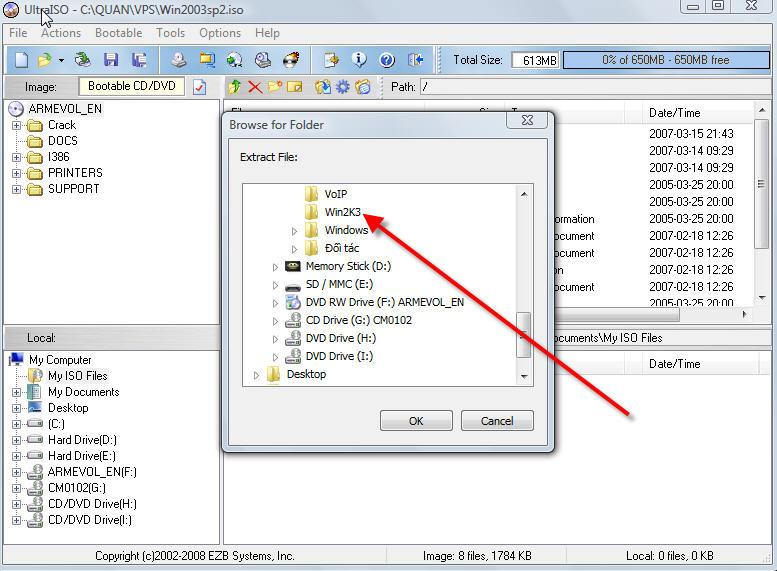Screen dimensions: 777x571
Task: Click the image properties checkmark icon
Action: pyautogui.click(x=200, y=87)
